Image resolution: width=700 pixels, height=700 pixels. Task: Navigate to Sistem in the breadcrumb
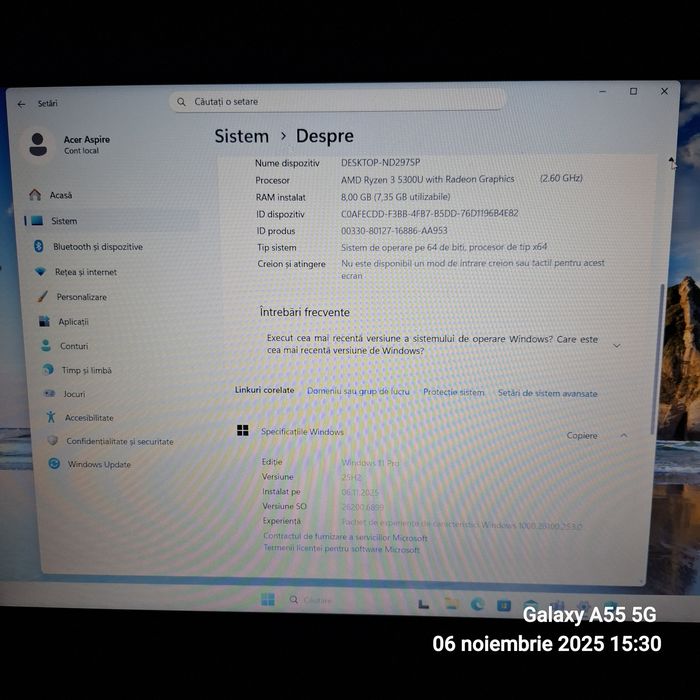click(242, 136)
